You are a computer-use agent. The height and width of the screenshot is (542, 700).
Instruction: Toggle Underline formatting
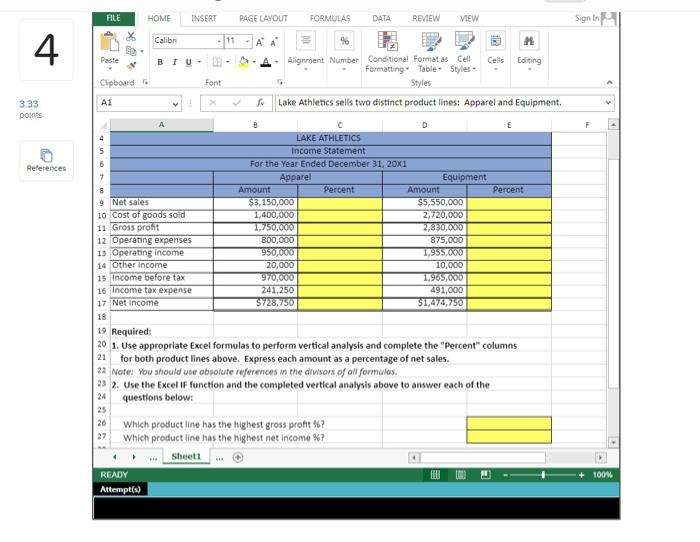(188, 62)
